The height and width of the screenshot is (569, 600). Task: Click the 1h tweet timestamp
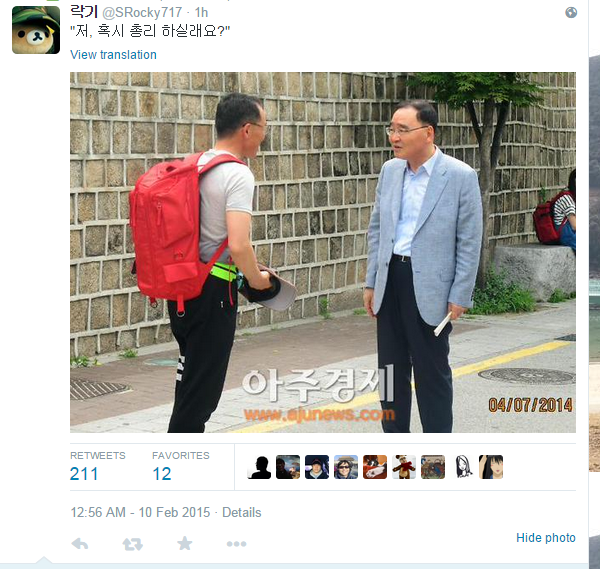(x=201, y=13)
